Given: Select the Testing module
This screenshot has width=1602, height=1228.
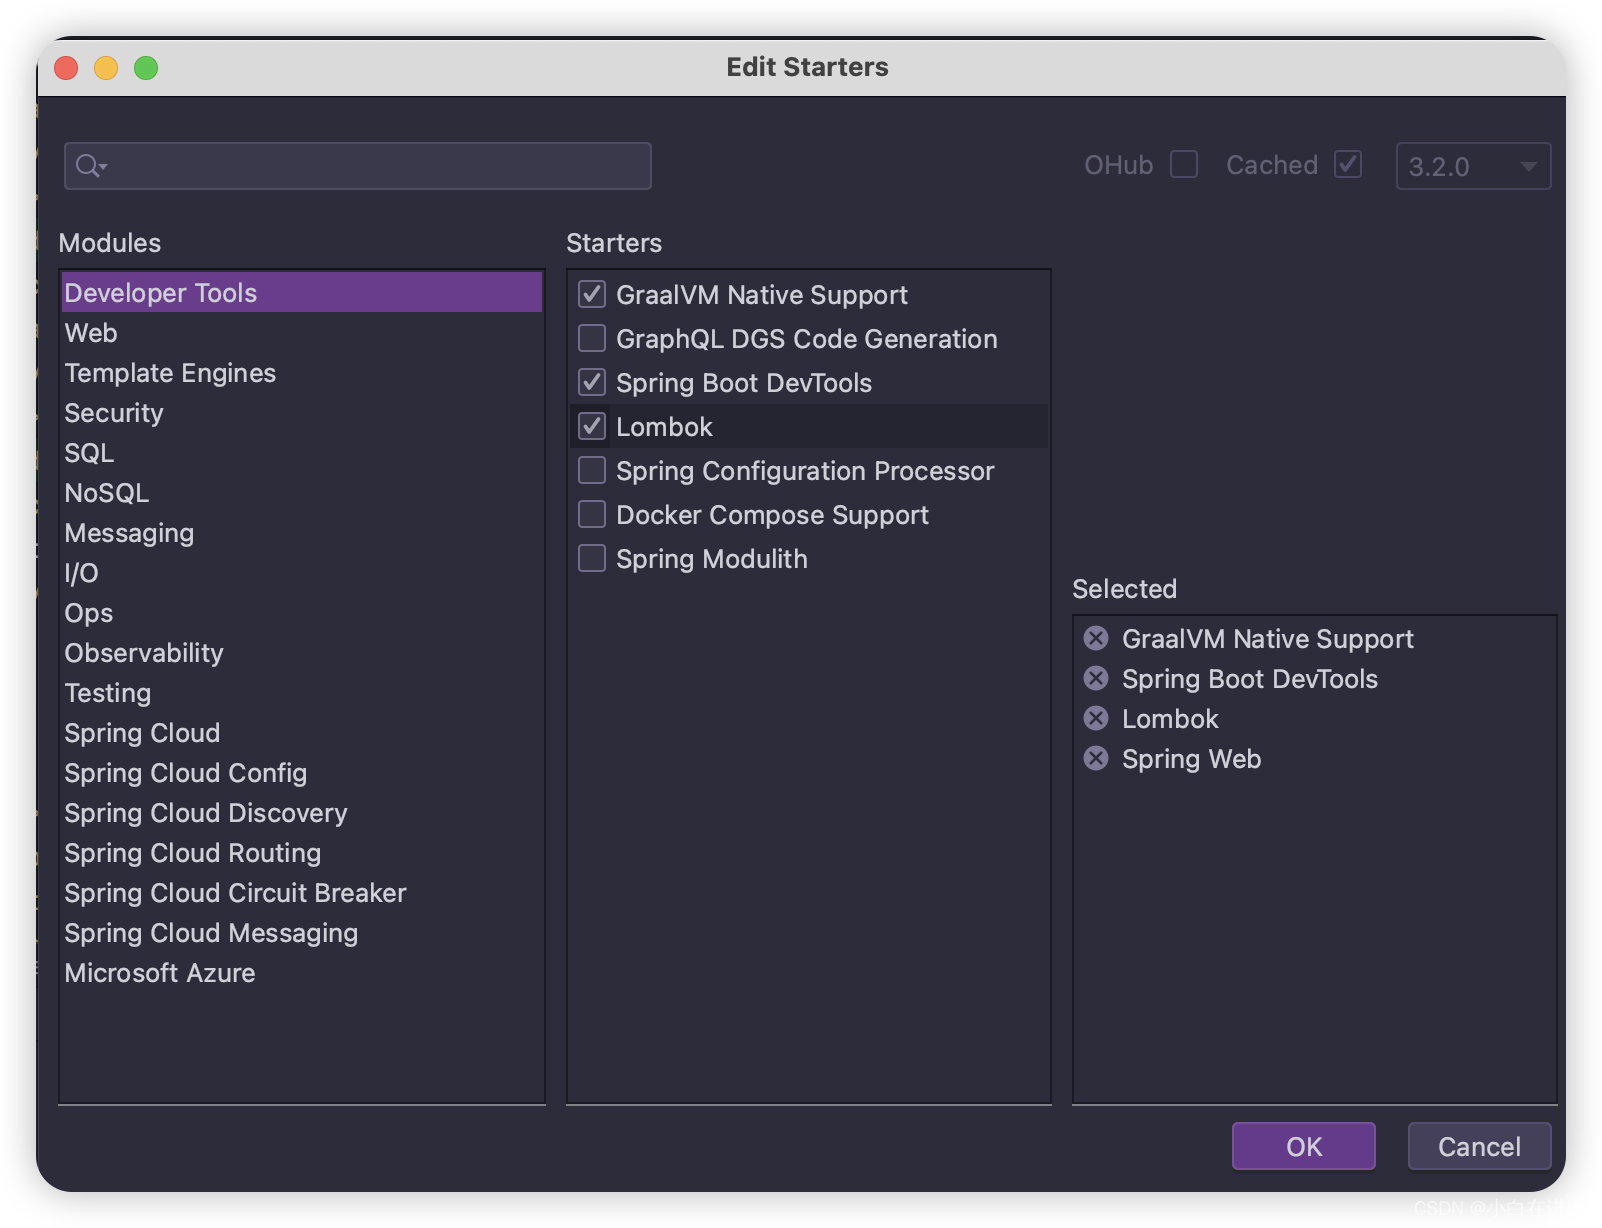Looking at the screenshot, I should (x=301, y=693).
